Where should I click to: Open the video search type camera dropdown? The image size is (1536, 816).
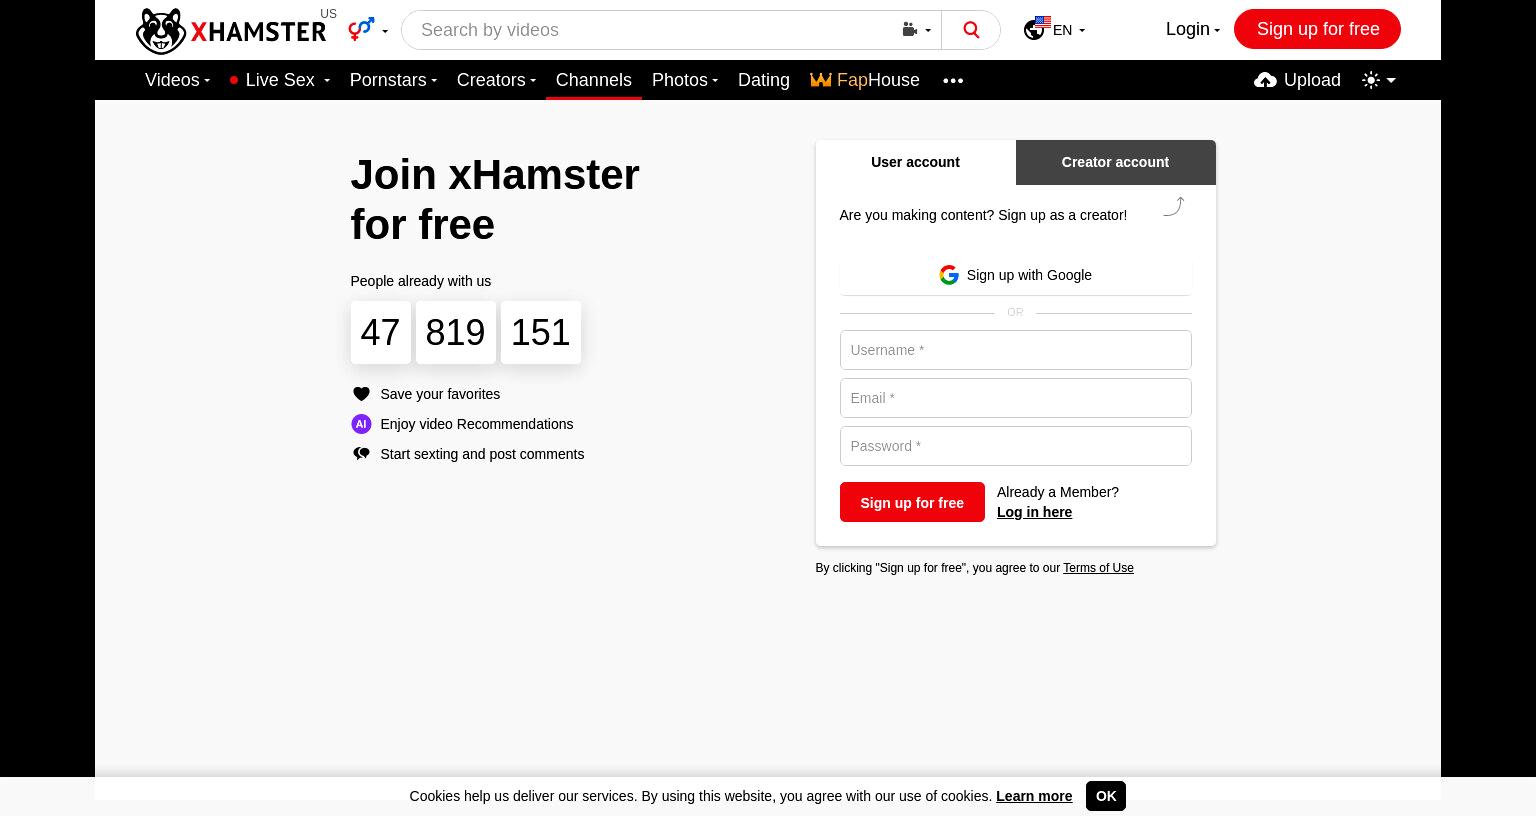click(916, 30)
